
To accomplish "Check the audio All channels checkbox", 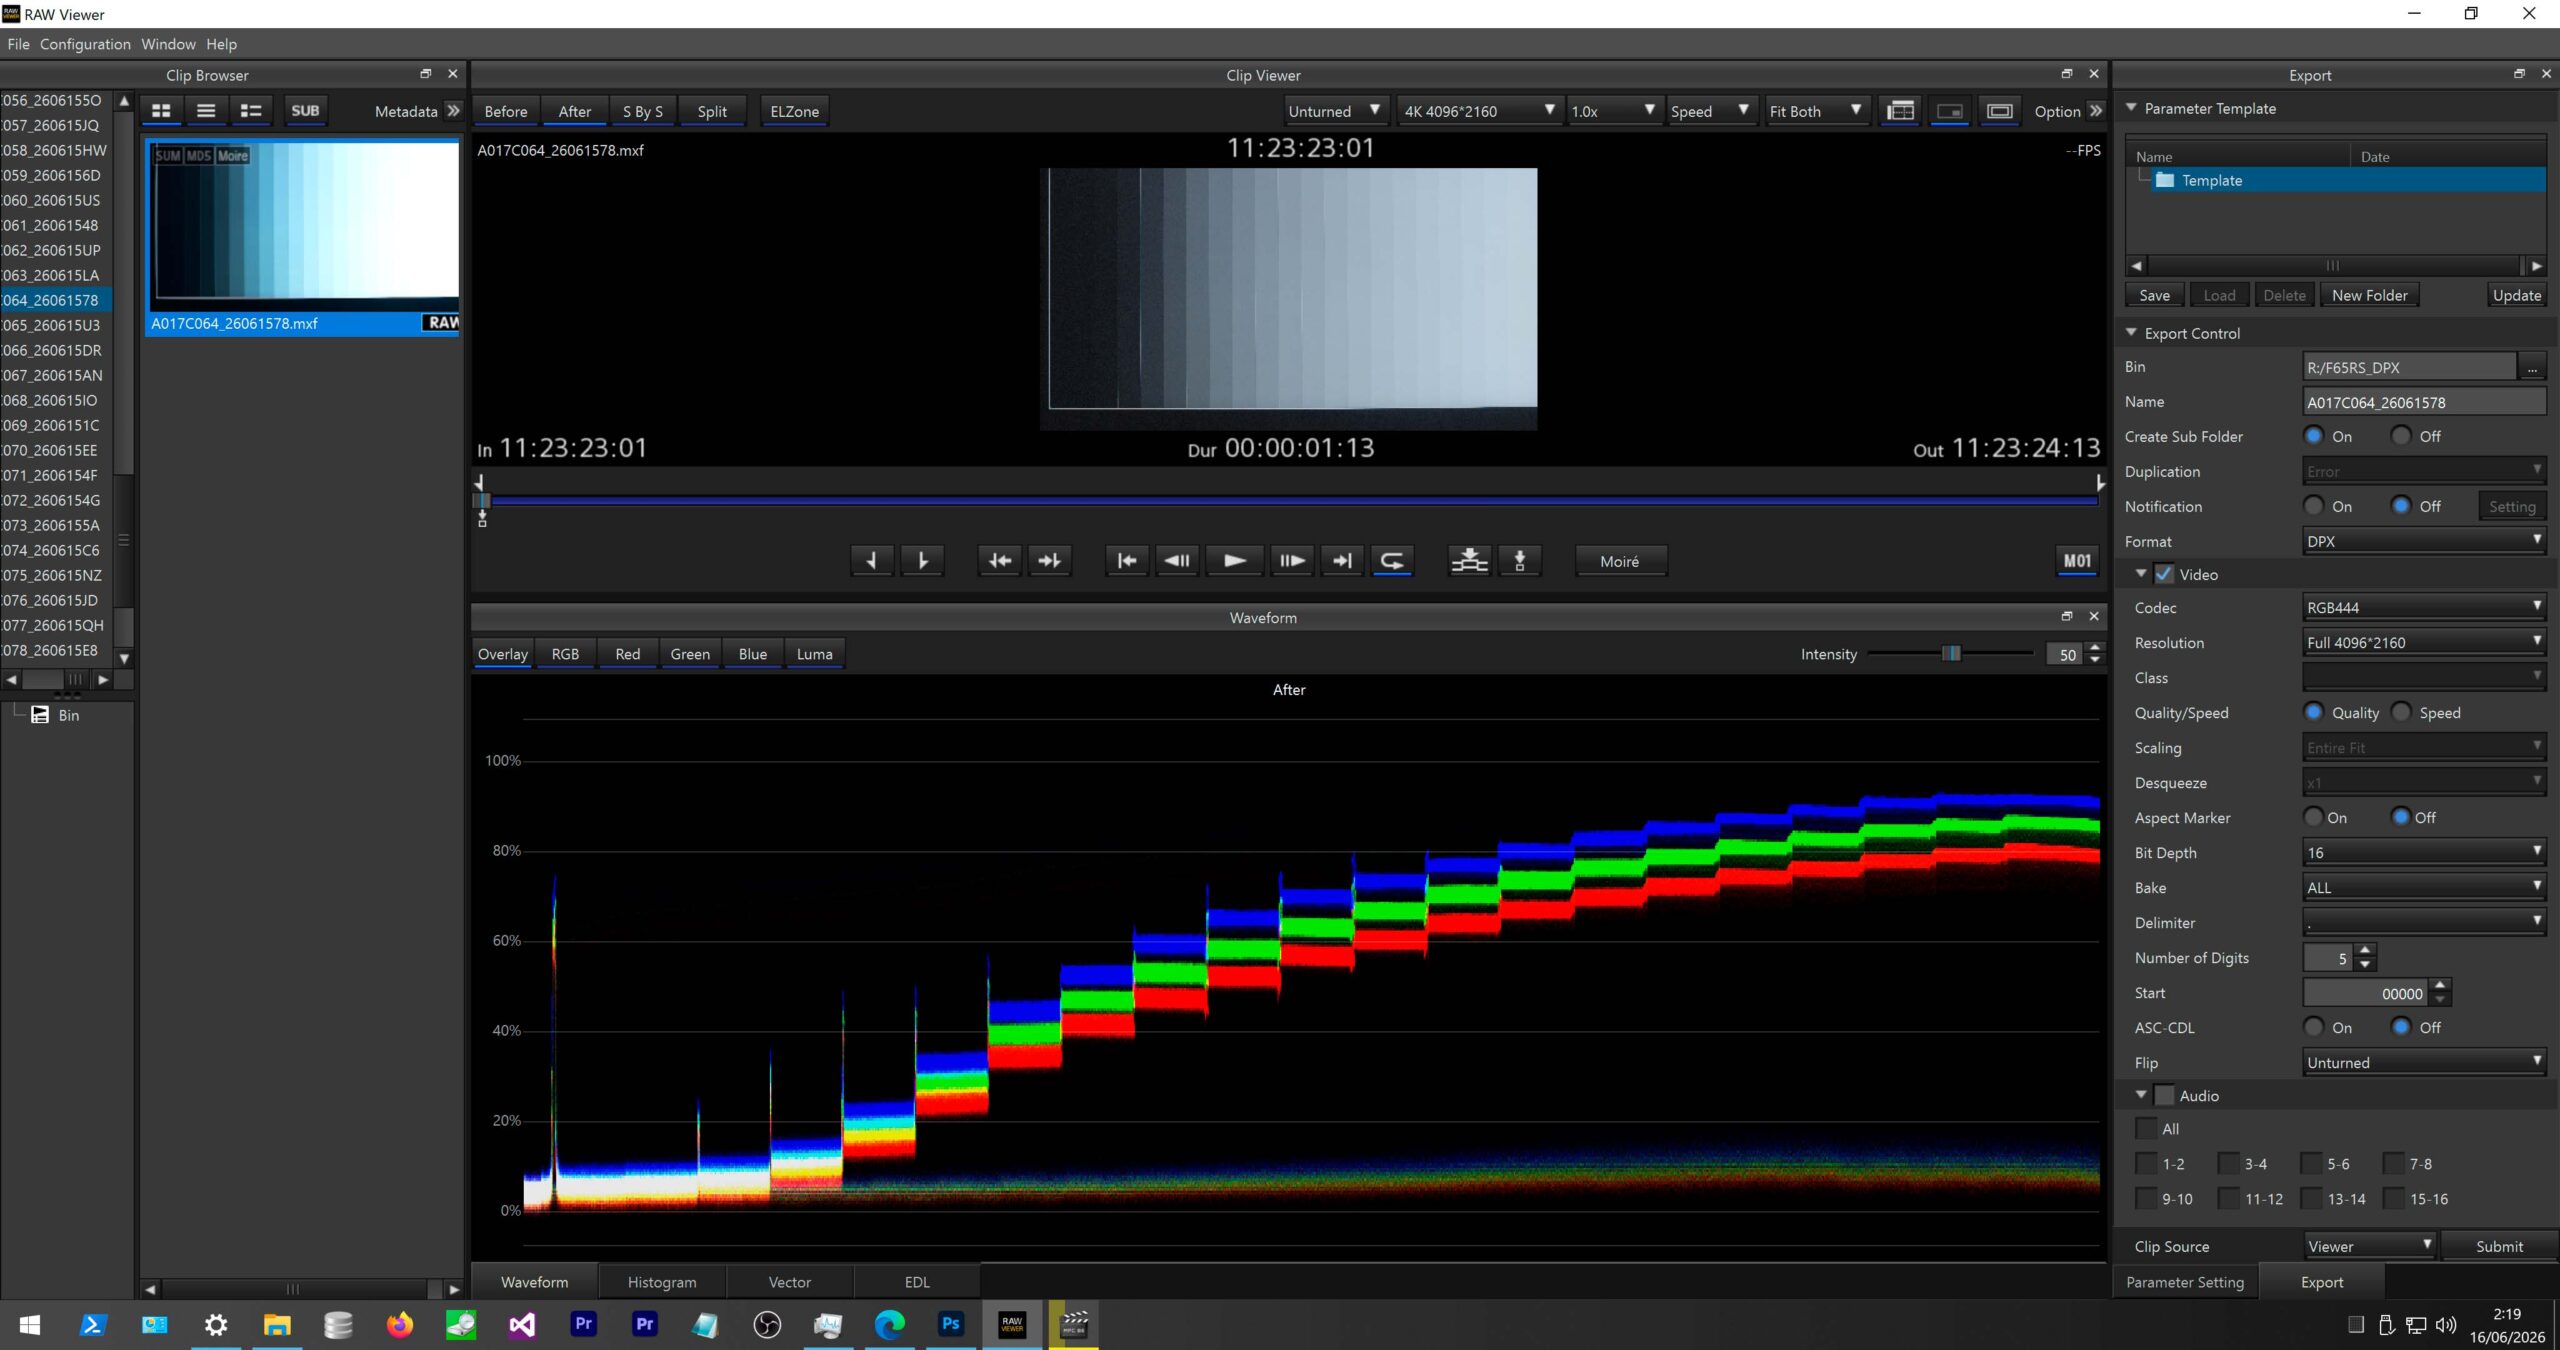I will click(x=2146, y=1128).
